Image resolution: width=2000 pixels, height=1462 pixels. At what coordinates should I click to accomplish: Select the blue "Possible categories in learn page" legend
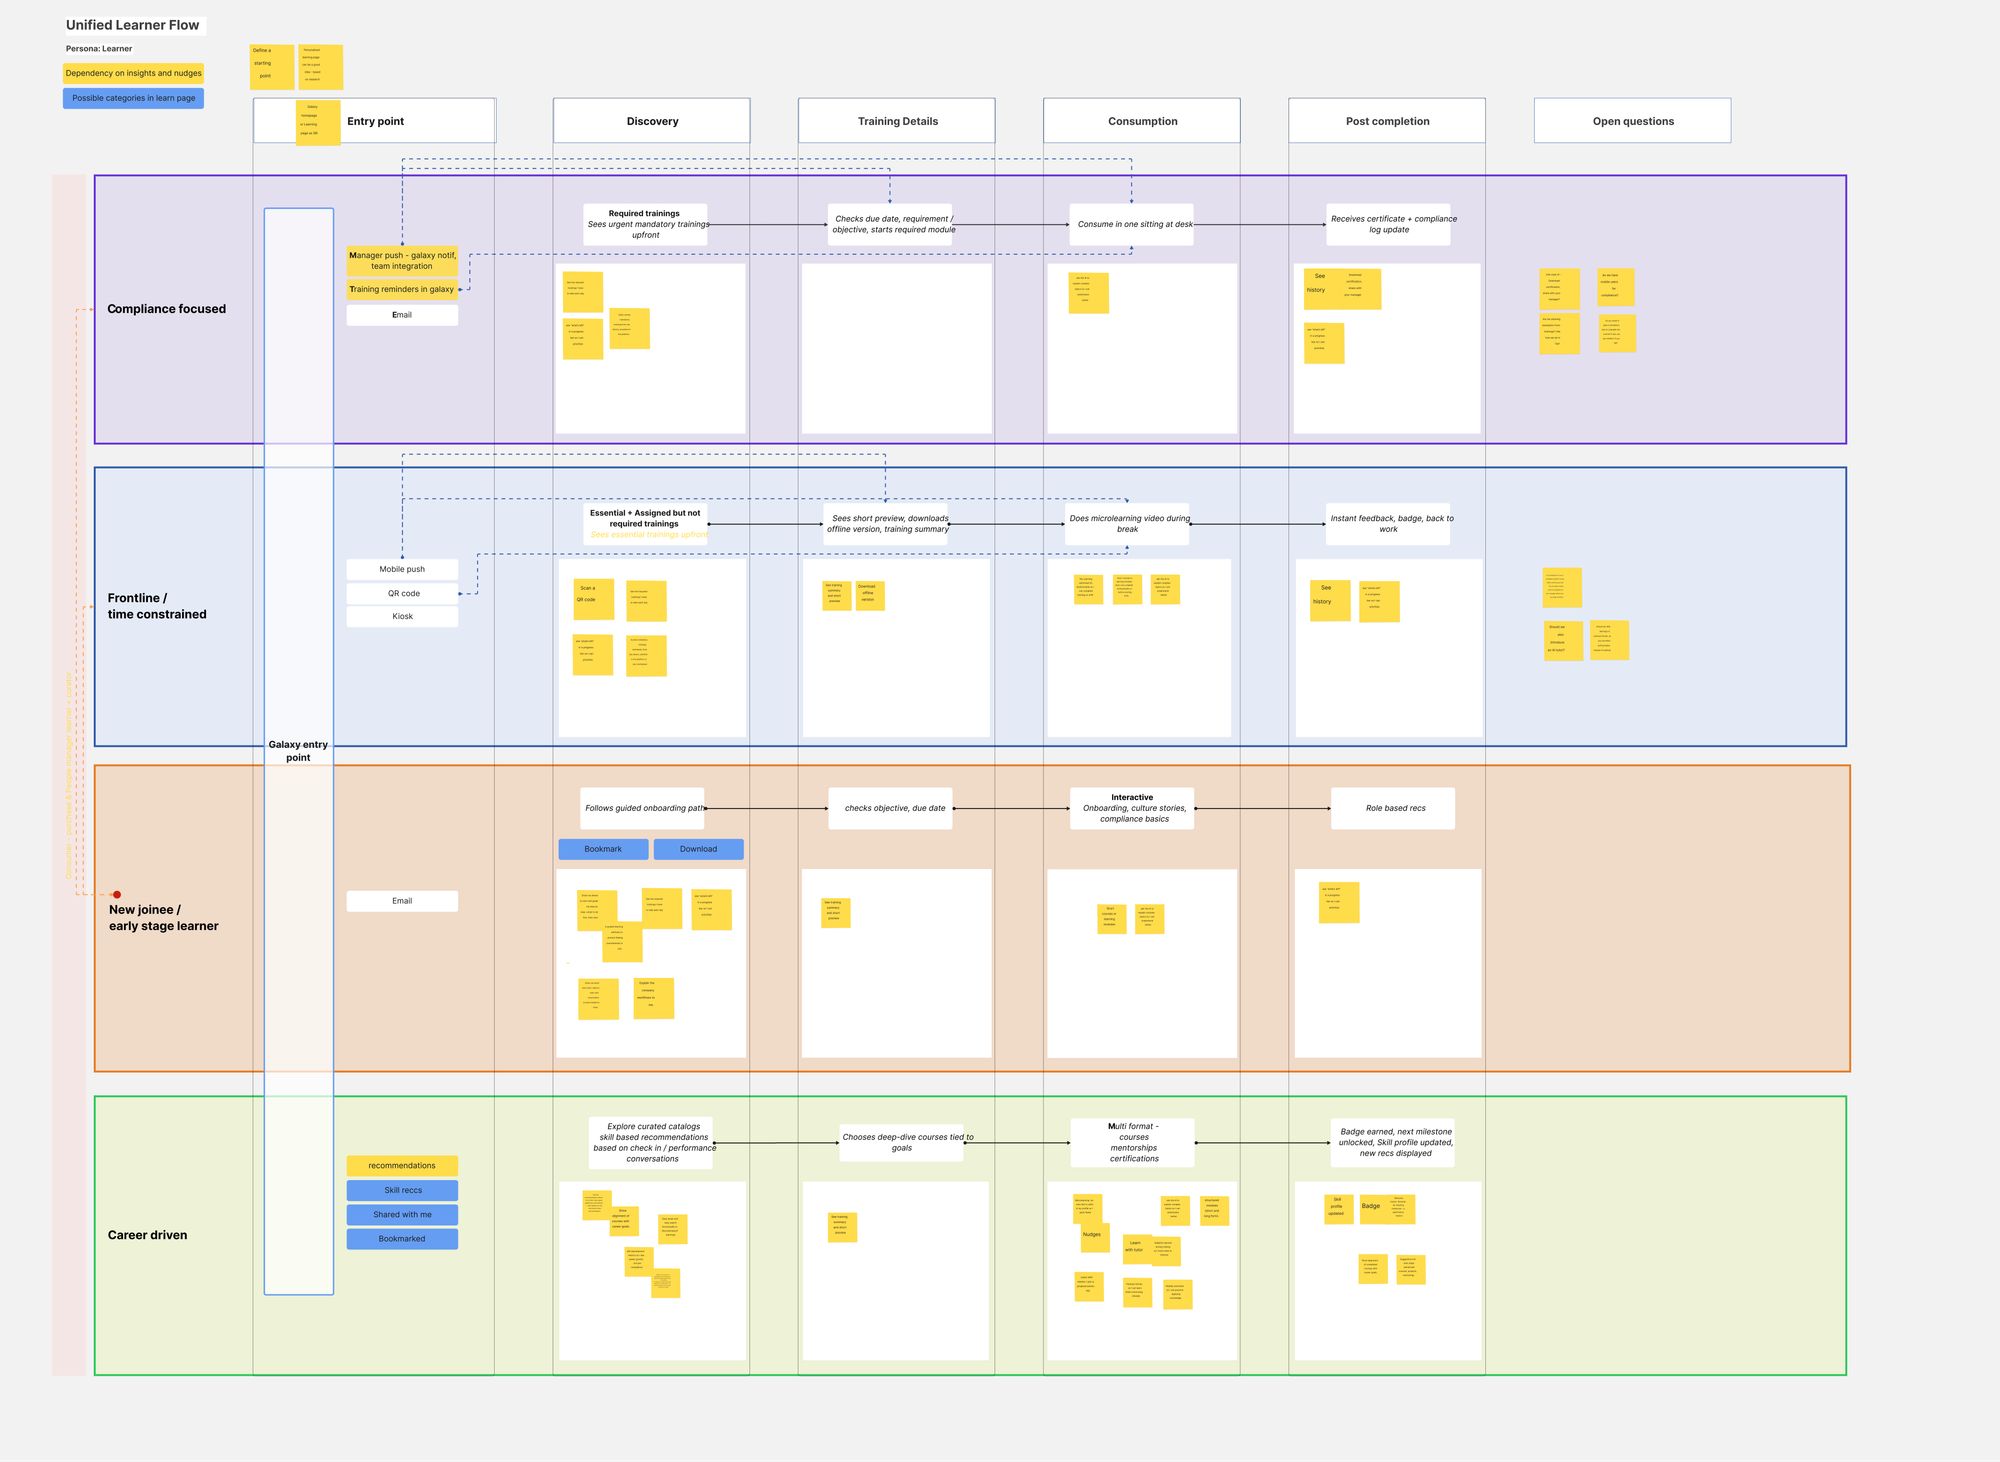coord(133,98)
